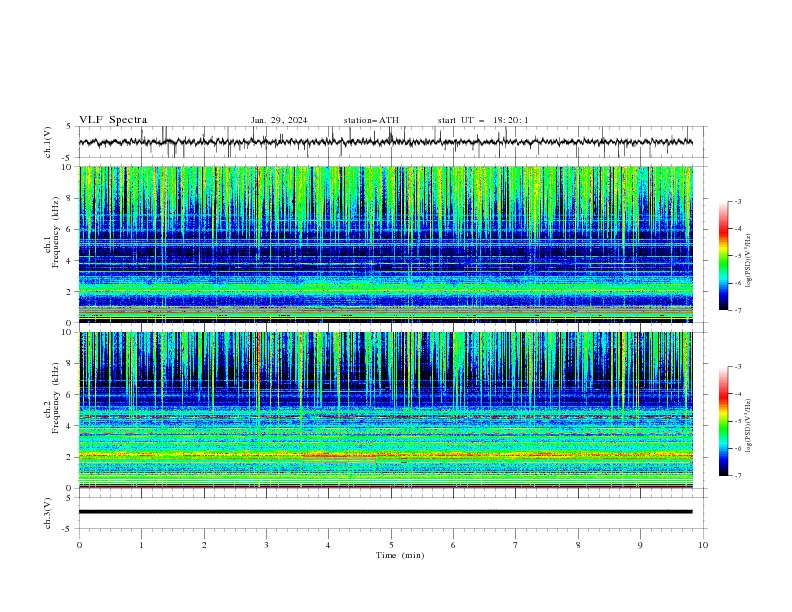Click time-axis tick label "1"
The width and height of the screenshot is (792, 612).
click(x=141, y=545)
